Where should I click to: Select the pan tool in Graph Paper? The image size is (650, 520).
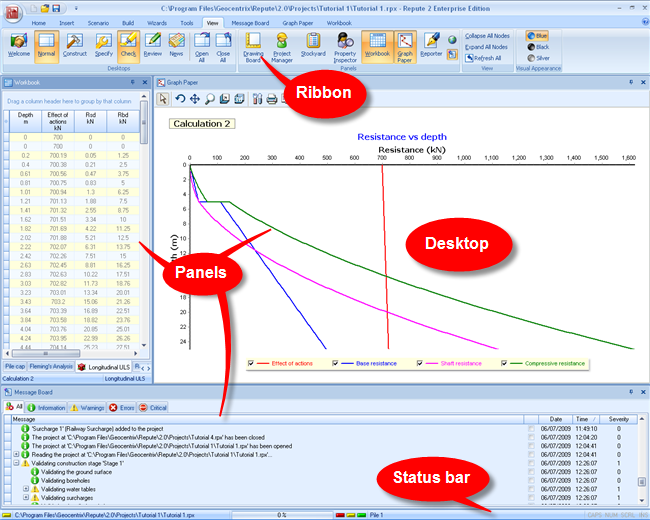[x=194, y=99]
